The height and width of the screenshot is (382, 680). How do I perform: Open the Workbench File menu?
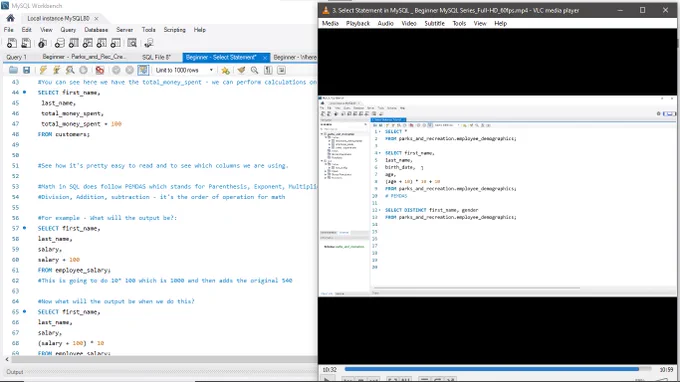tap(9, 29)
